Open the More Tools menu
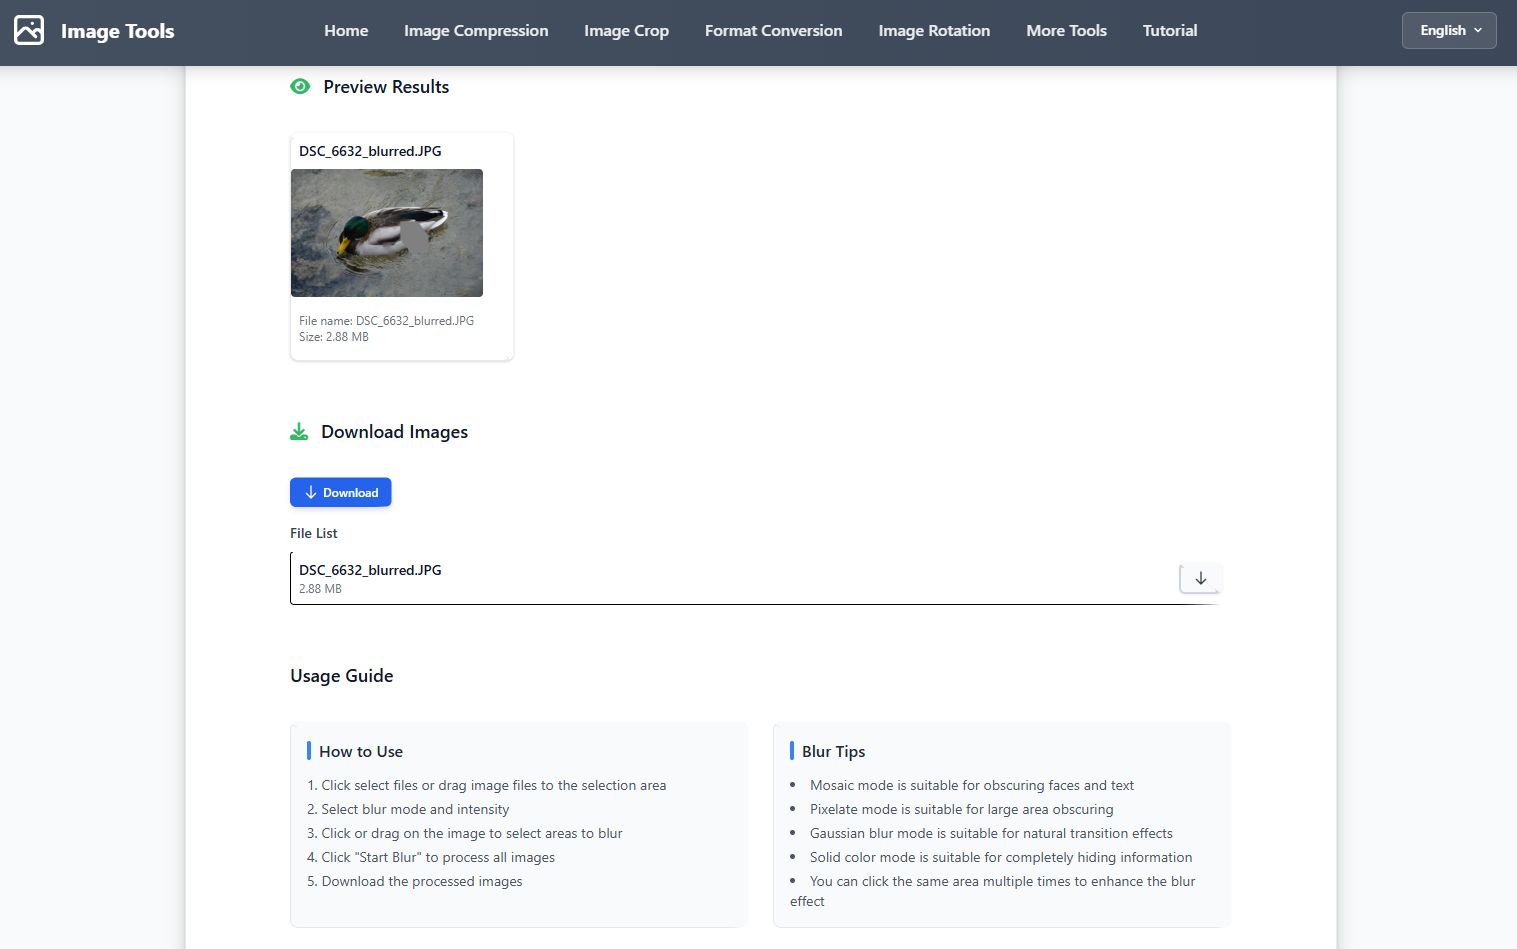 pos(1066,30)
